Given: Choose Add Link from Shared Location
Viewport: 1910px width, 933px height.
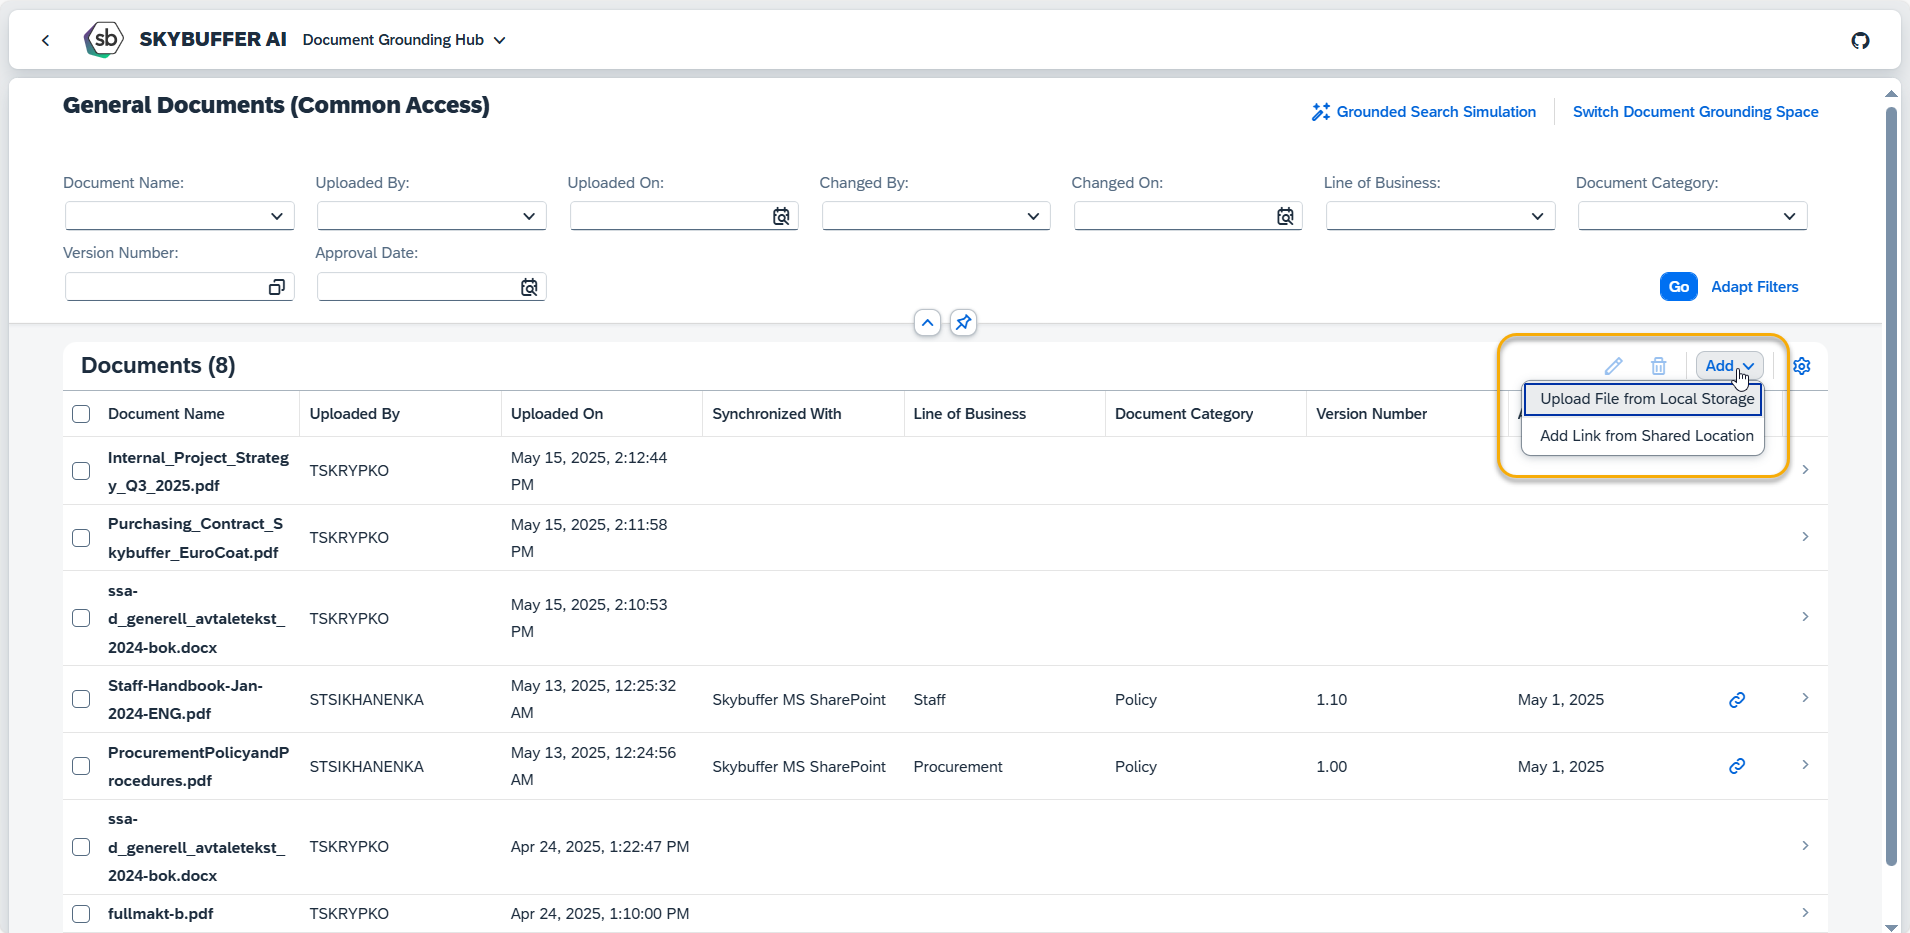Looking at the screenshot, I should click(x=1643, y=436).
